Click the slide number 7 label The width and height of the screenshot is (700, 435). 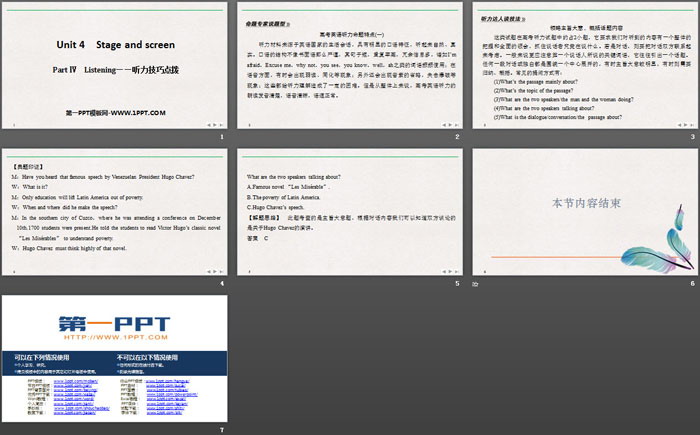222,429
